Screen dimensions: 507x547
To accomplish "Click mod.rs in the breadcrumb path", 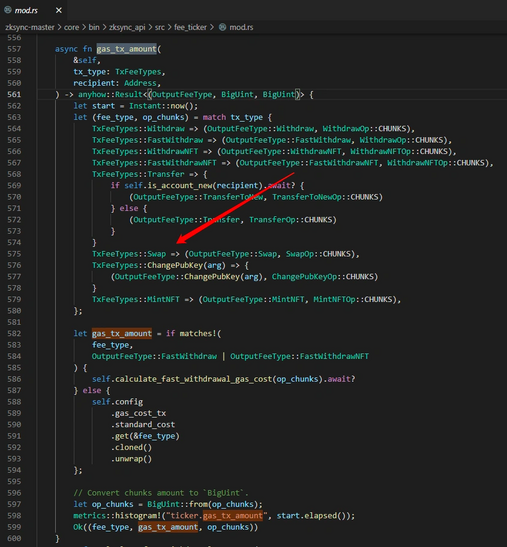I will click(241, 27).
